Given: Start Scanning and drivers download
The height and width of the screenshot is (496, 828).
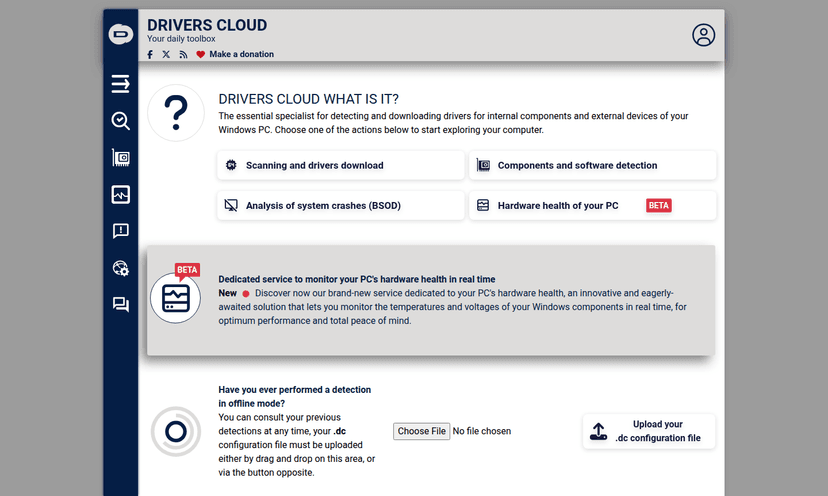Looking at the screenshot, I should [x=341, y=165].
